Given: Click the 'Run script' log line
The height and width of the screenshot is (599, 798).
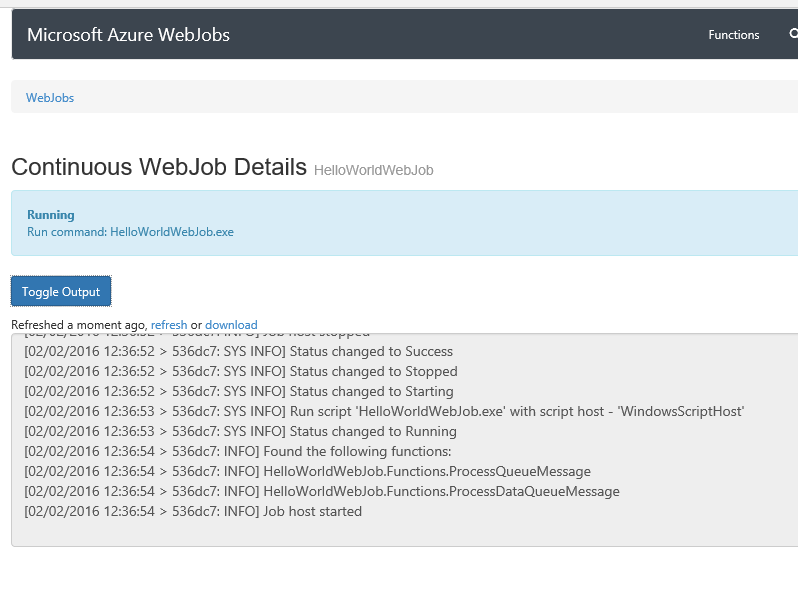Looking at the screenshot, I should point(384,412).
